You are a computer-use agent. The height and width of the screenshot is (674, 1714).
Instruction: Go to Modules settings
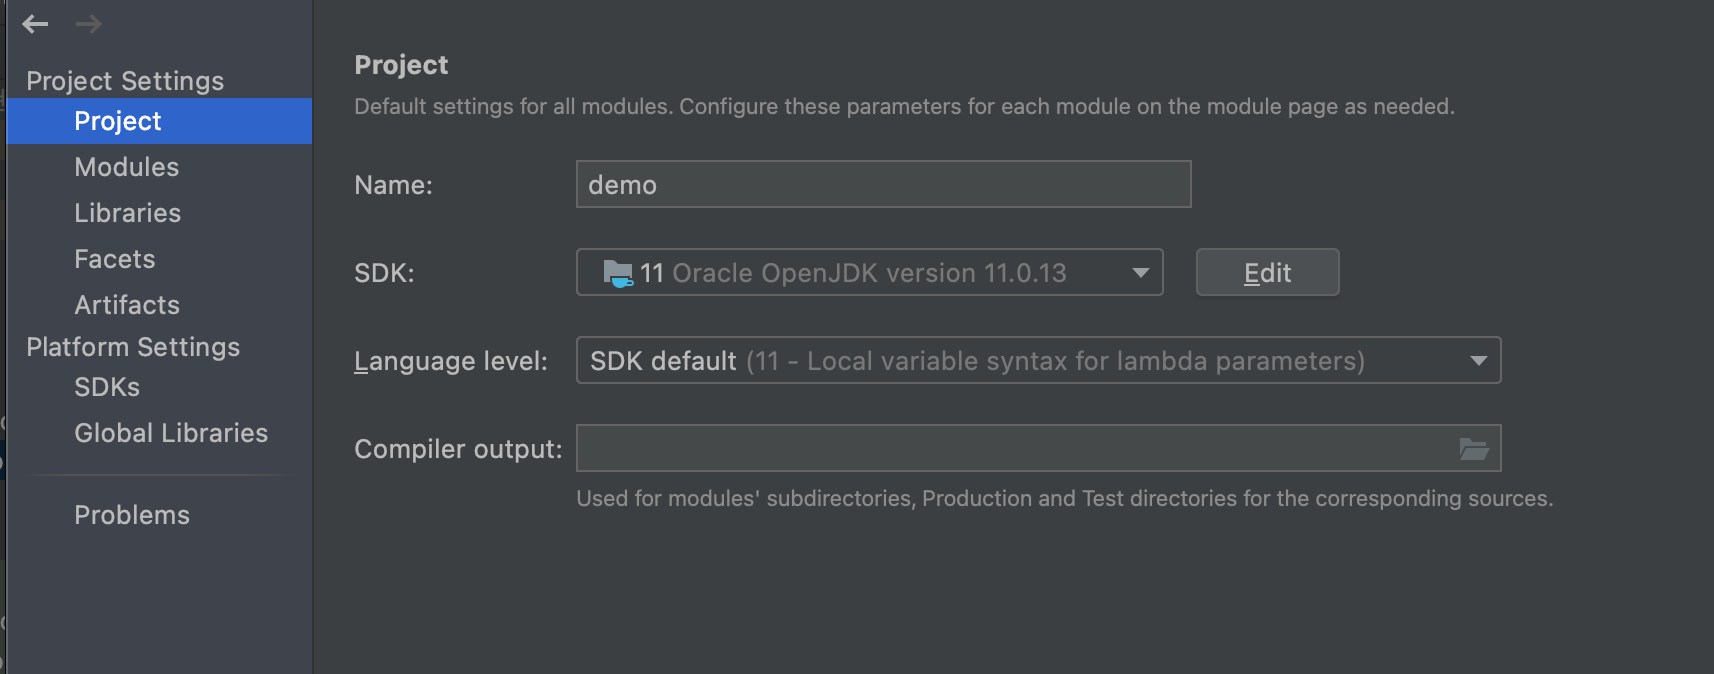pyautogui.click(x=127, y=167)
